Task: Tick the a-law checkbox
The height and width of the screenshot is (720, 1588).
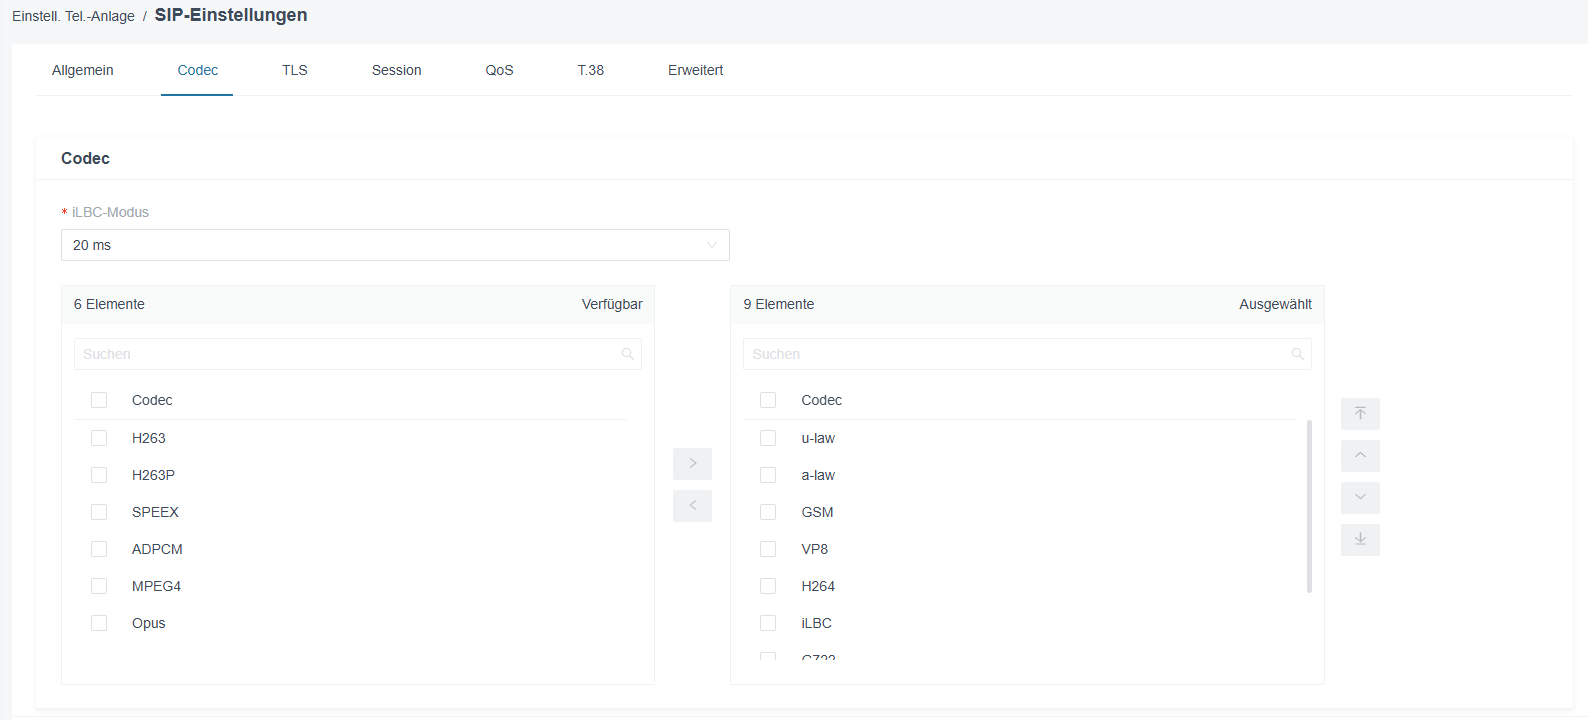Action: click(768, 475)
